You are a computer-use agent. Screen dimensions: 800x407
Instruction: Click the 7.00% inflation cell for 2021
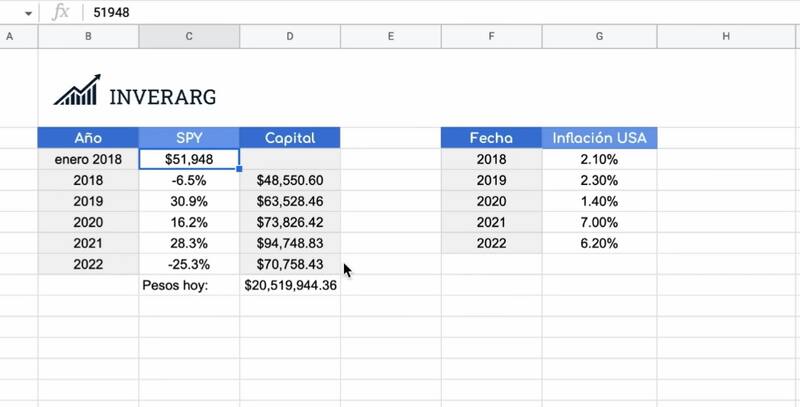[x=599, y=222]
